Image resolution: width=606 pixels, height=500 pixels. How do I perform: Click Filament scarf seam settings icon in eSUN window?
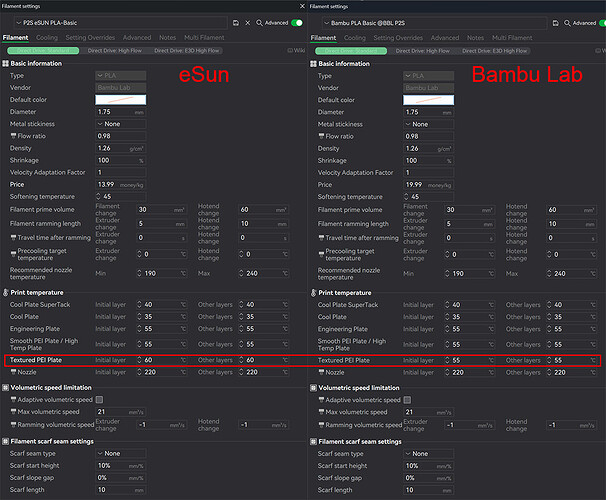pyautogui.click(x=5, y=441)
